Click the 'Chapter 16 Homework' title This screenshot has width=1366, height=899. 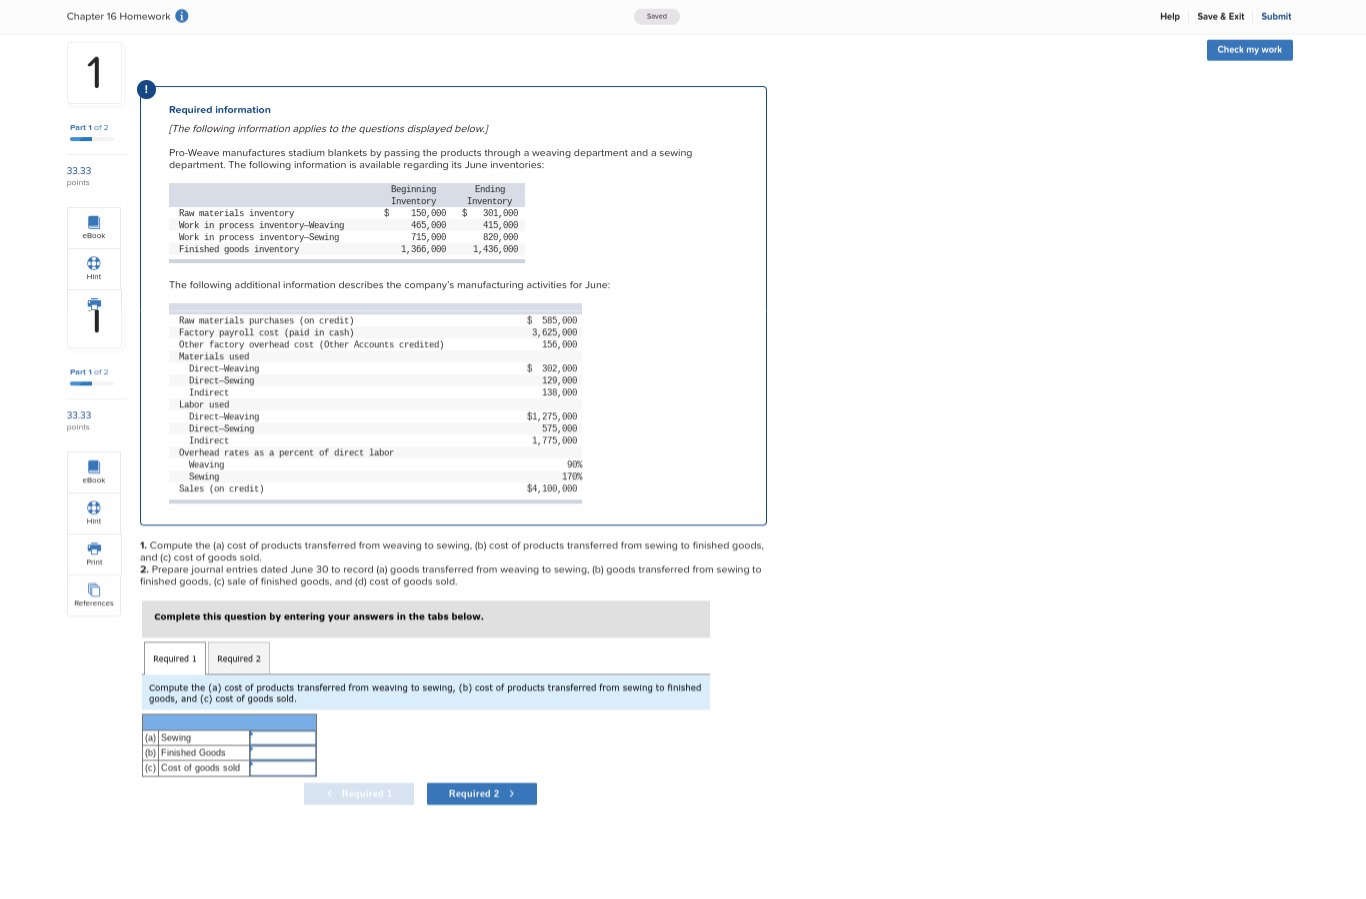119,16
